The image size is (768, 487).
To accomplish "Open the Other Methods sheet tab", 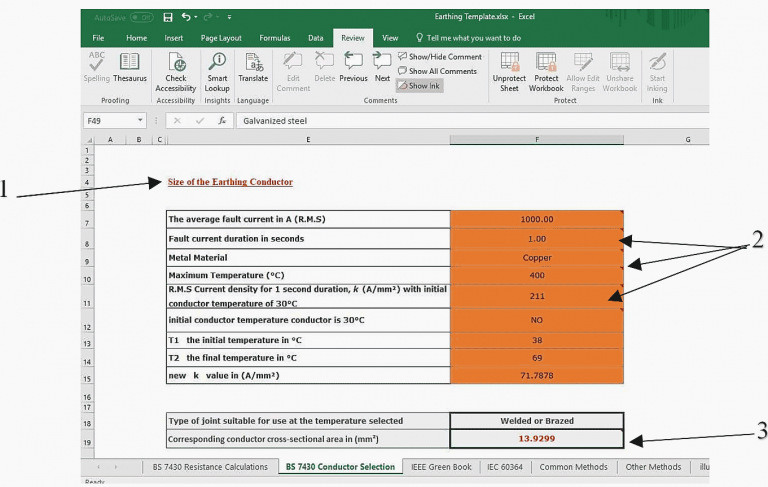I will click(x=653, y=467).
